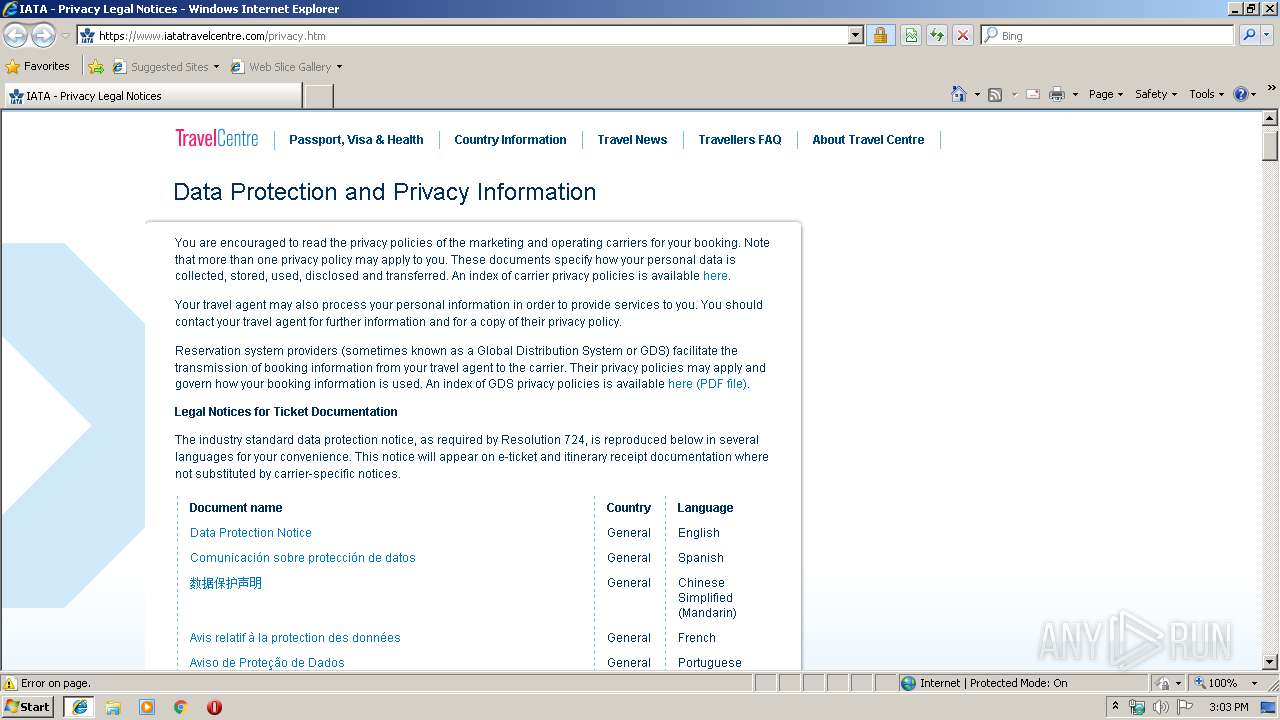Open Travel News navigation item

click(x=632, y=140)
